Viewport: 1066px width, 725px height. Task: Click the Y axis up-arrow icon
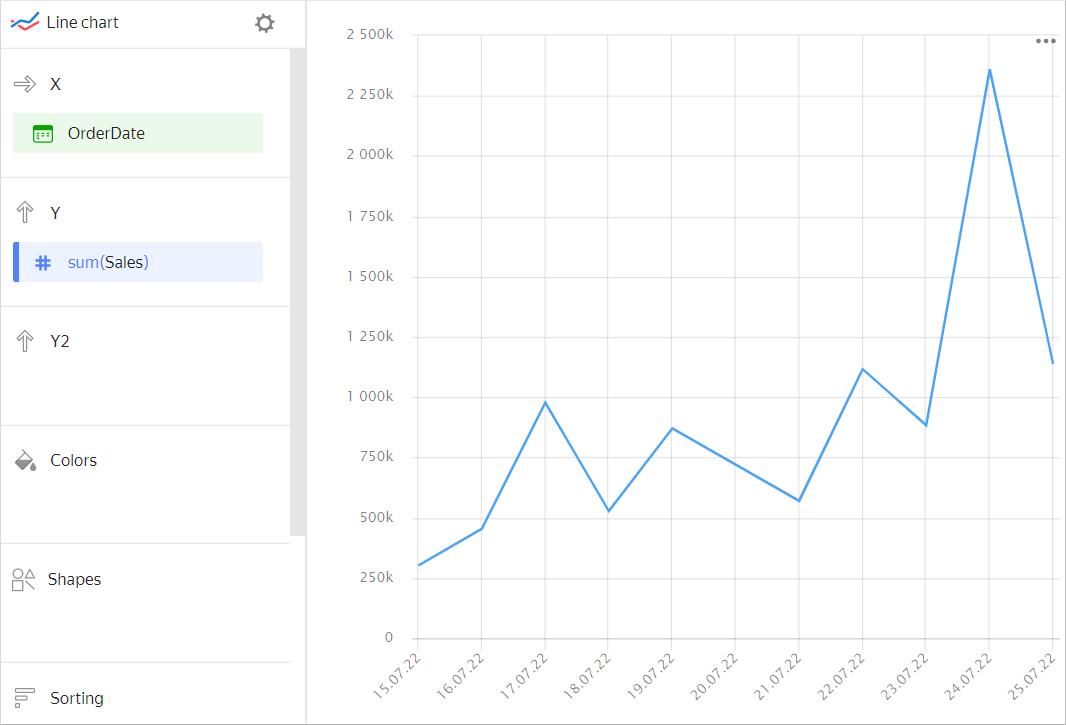pyautogui.click(x=25, y=213)
